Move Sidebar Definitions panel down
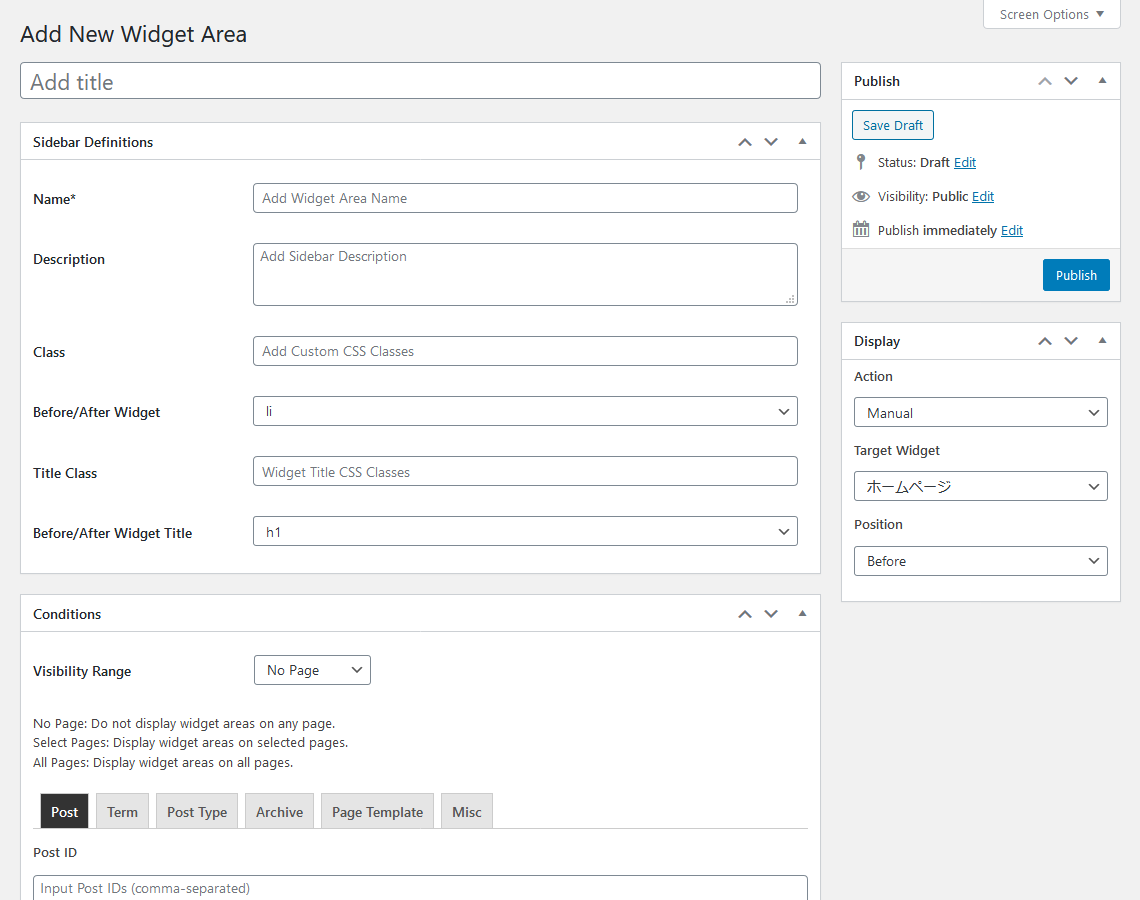1140x900 pixels. point(771,142)
